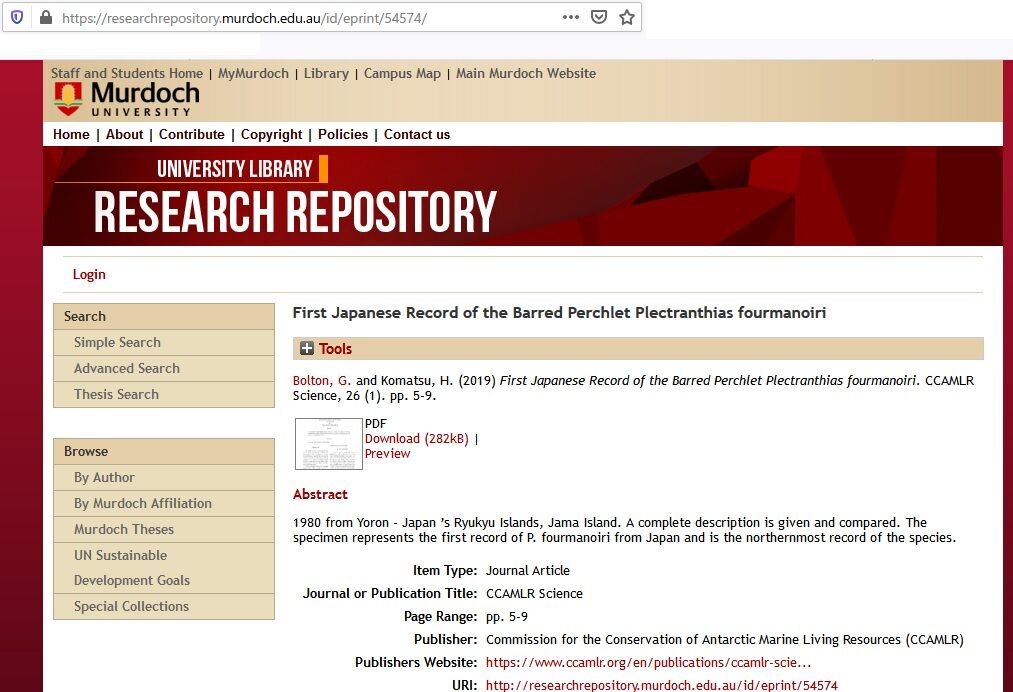This screenshot has width=1013, height=692.
Task: Click the browser address bar URL
Action: [x=244, y=18]
